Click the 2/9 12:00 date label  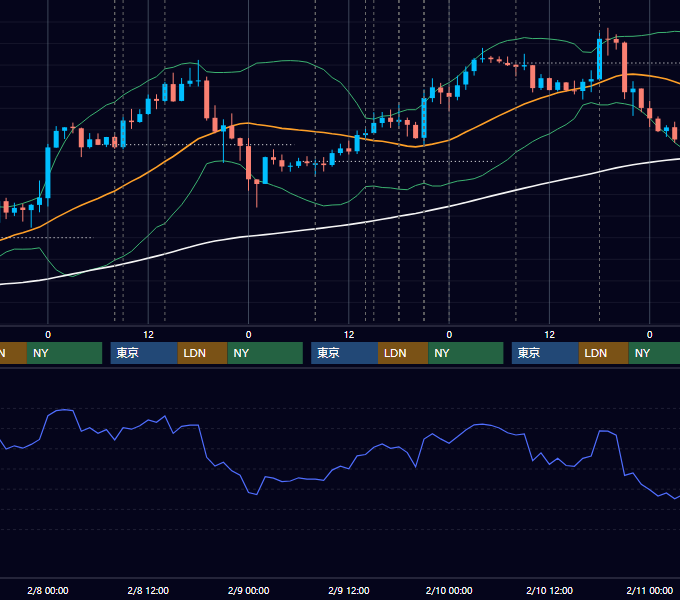[349, 590]
